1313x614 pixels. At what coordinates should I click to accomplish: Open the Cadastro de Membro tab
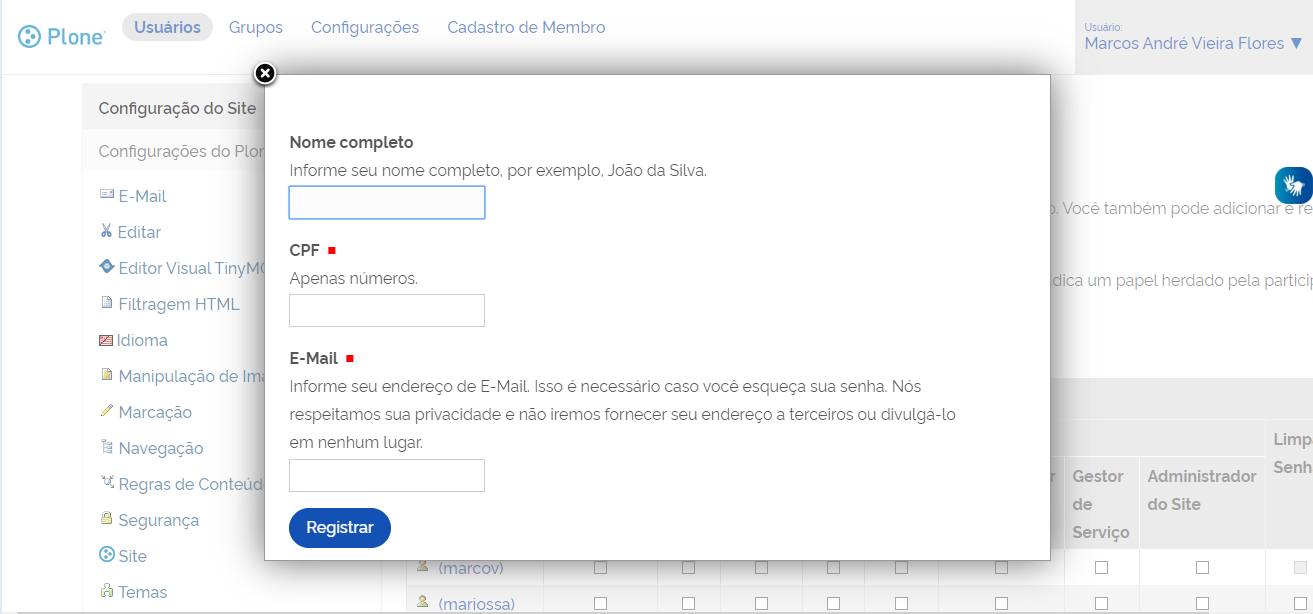(x=526, y=27)
